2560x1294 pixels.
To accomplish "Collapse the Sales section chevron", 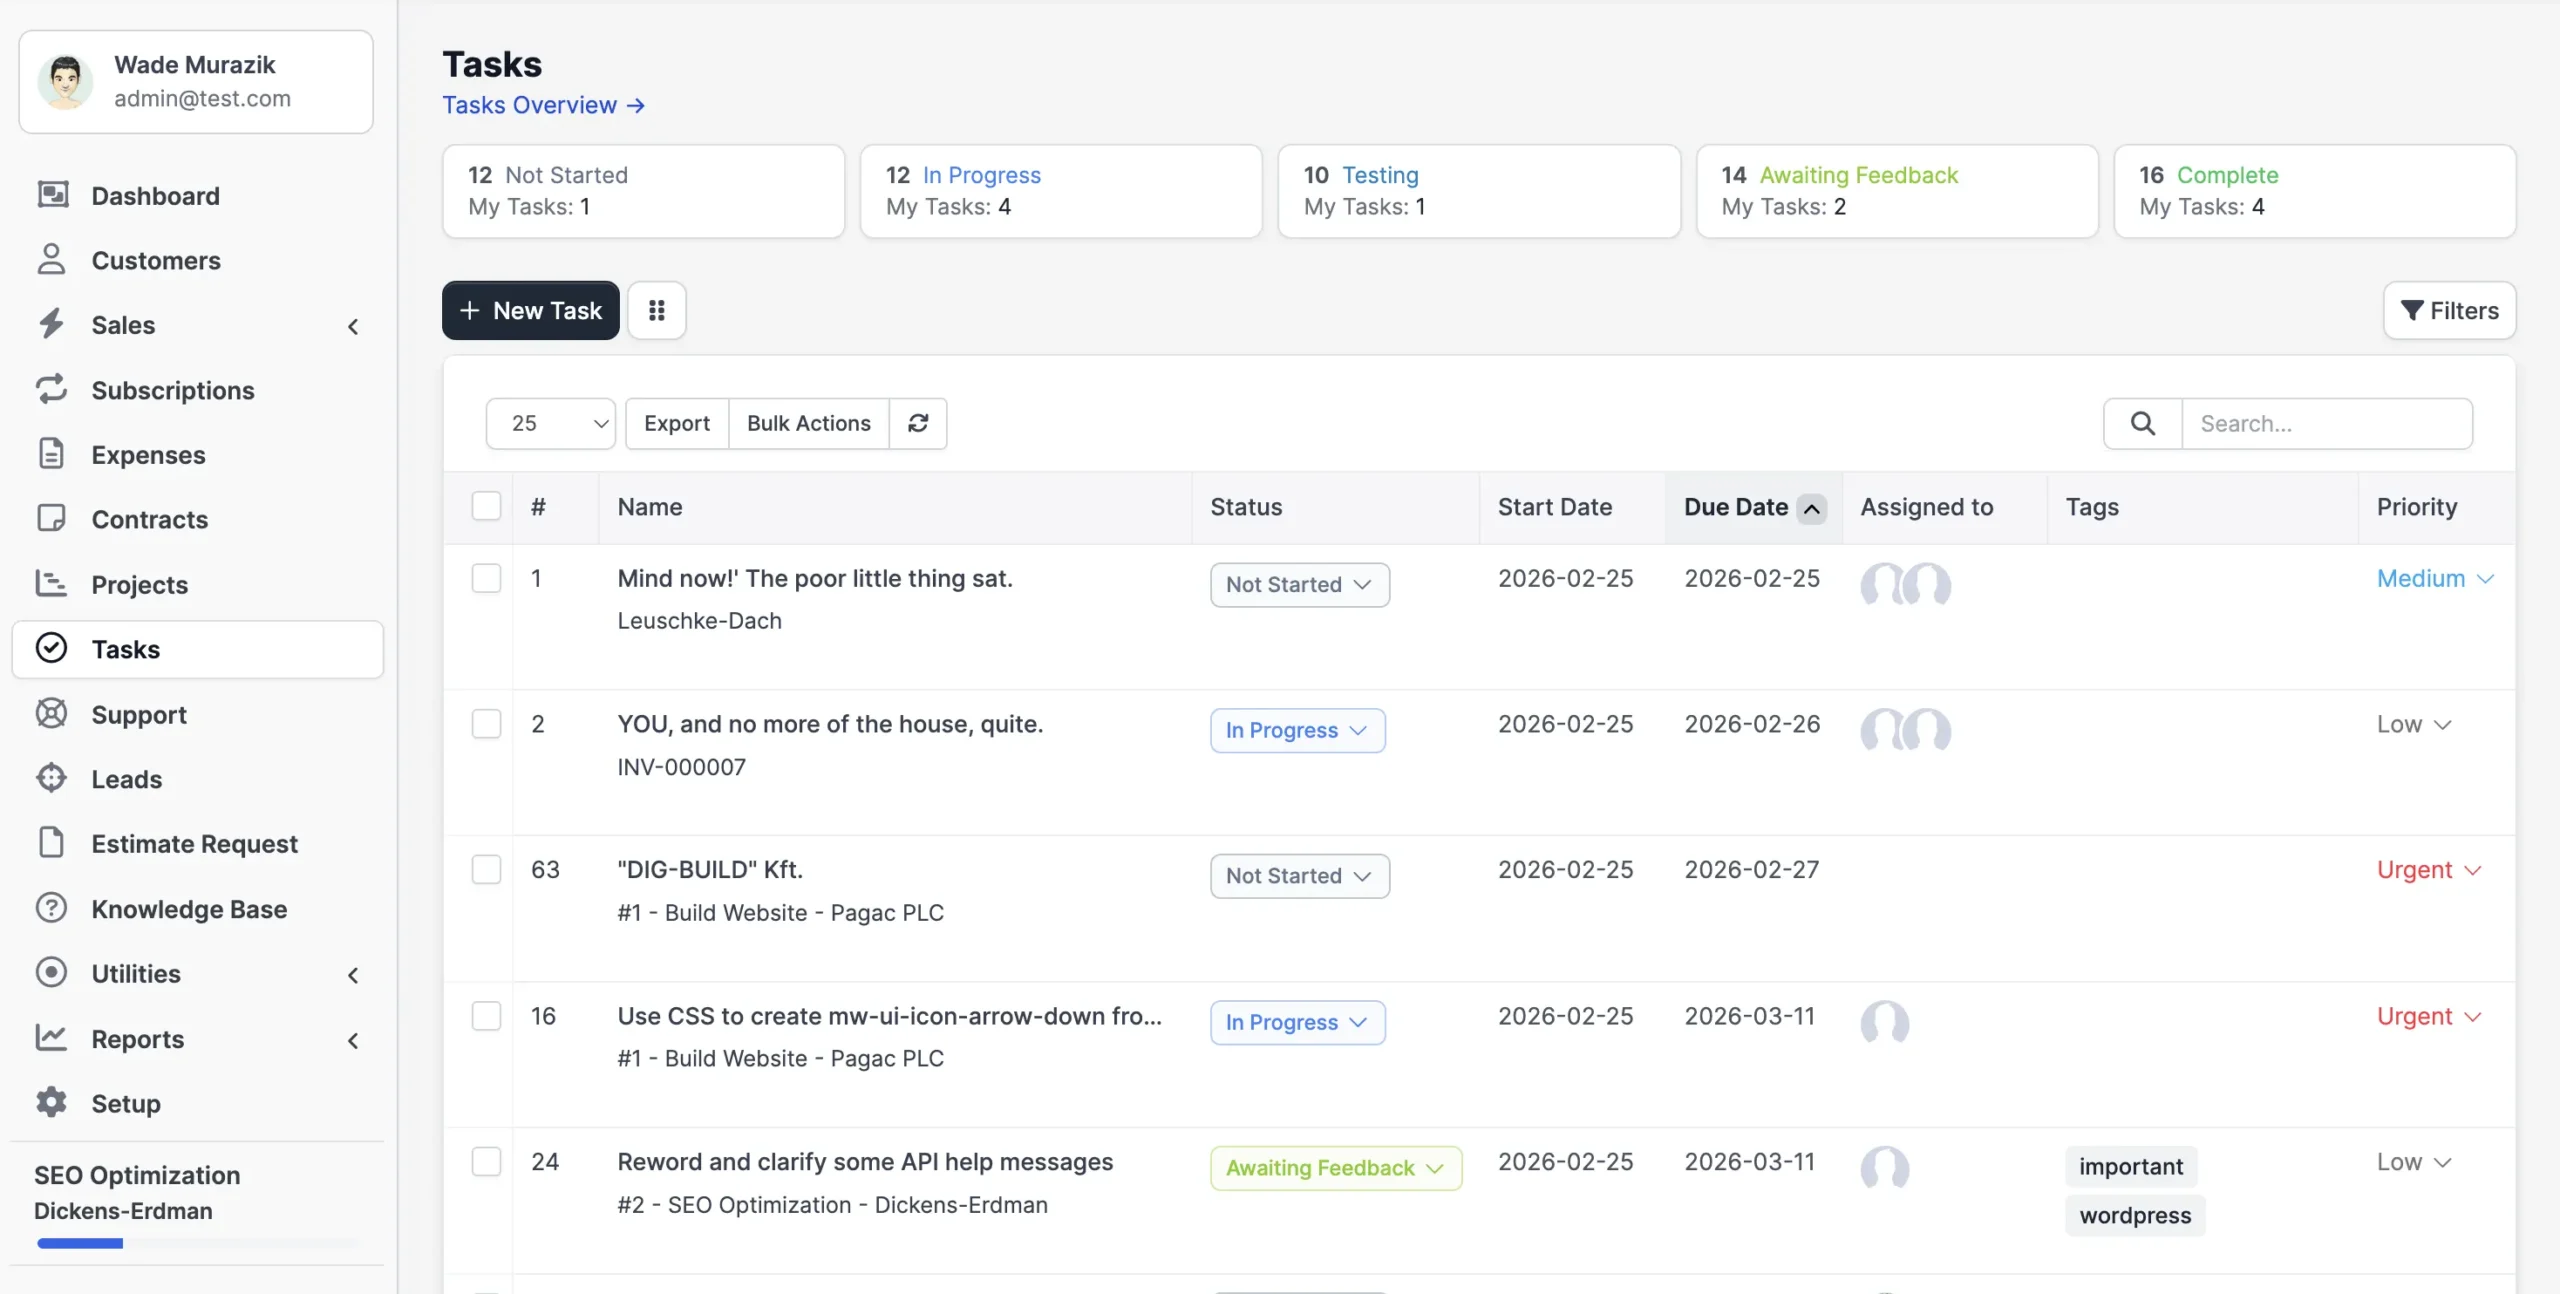I will (x=352, y=326).
